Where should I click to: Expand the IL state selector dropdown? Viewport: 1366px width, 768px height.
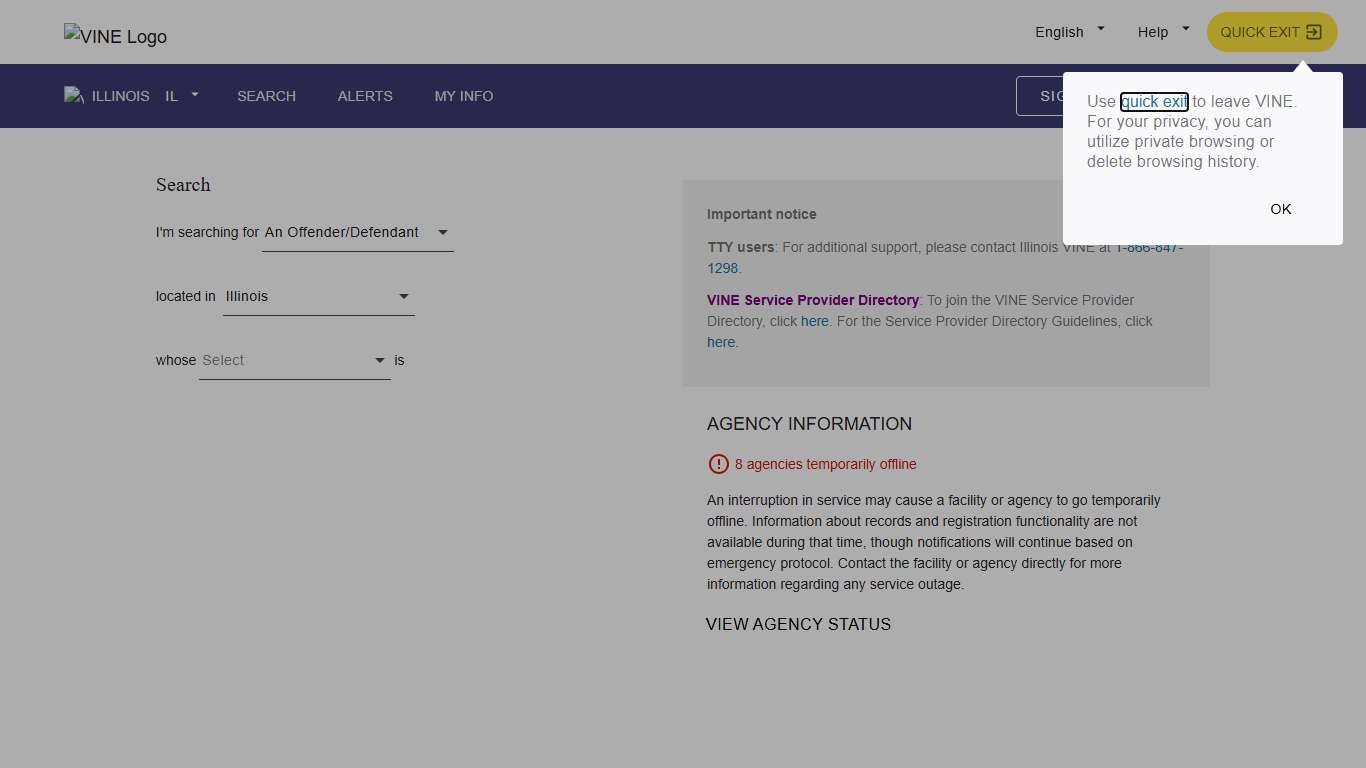tap(182, 96)
